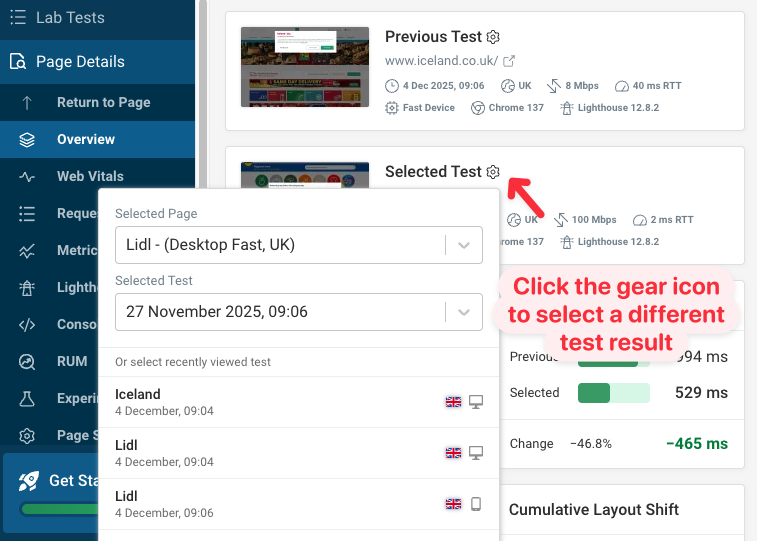Screen dimensions: 757x541
Task: Open the Selected Test date dropdown
Action: pos(299,312)
